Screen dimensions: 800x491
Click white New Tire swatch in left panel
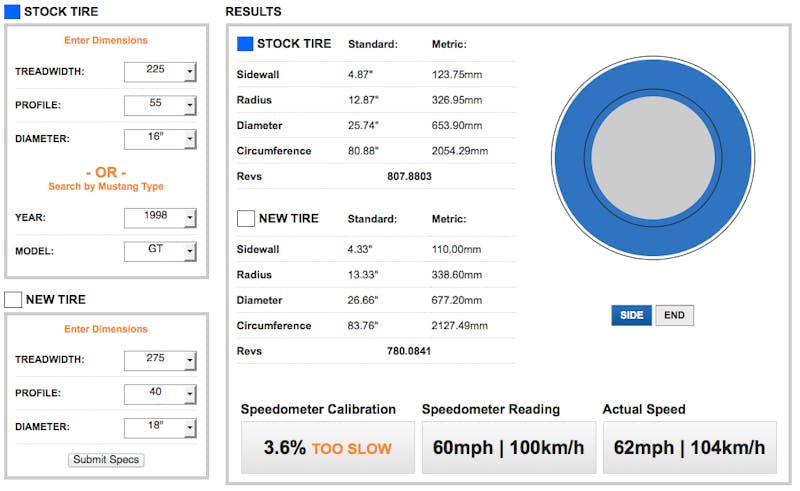click(x=12, y=299)
